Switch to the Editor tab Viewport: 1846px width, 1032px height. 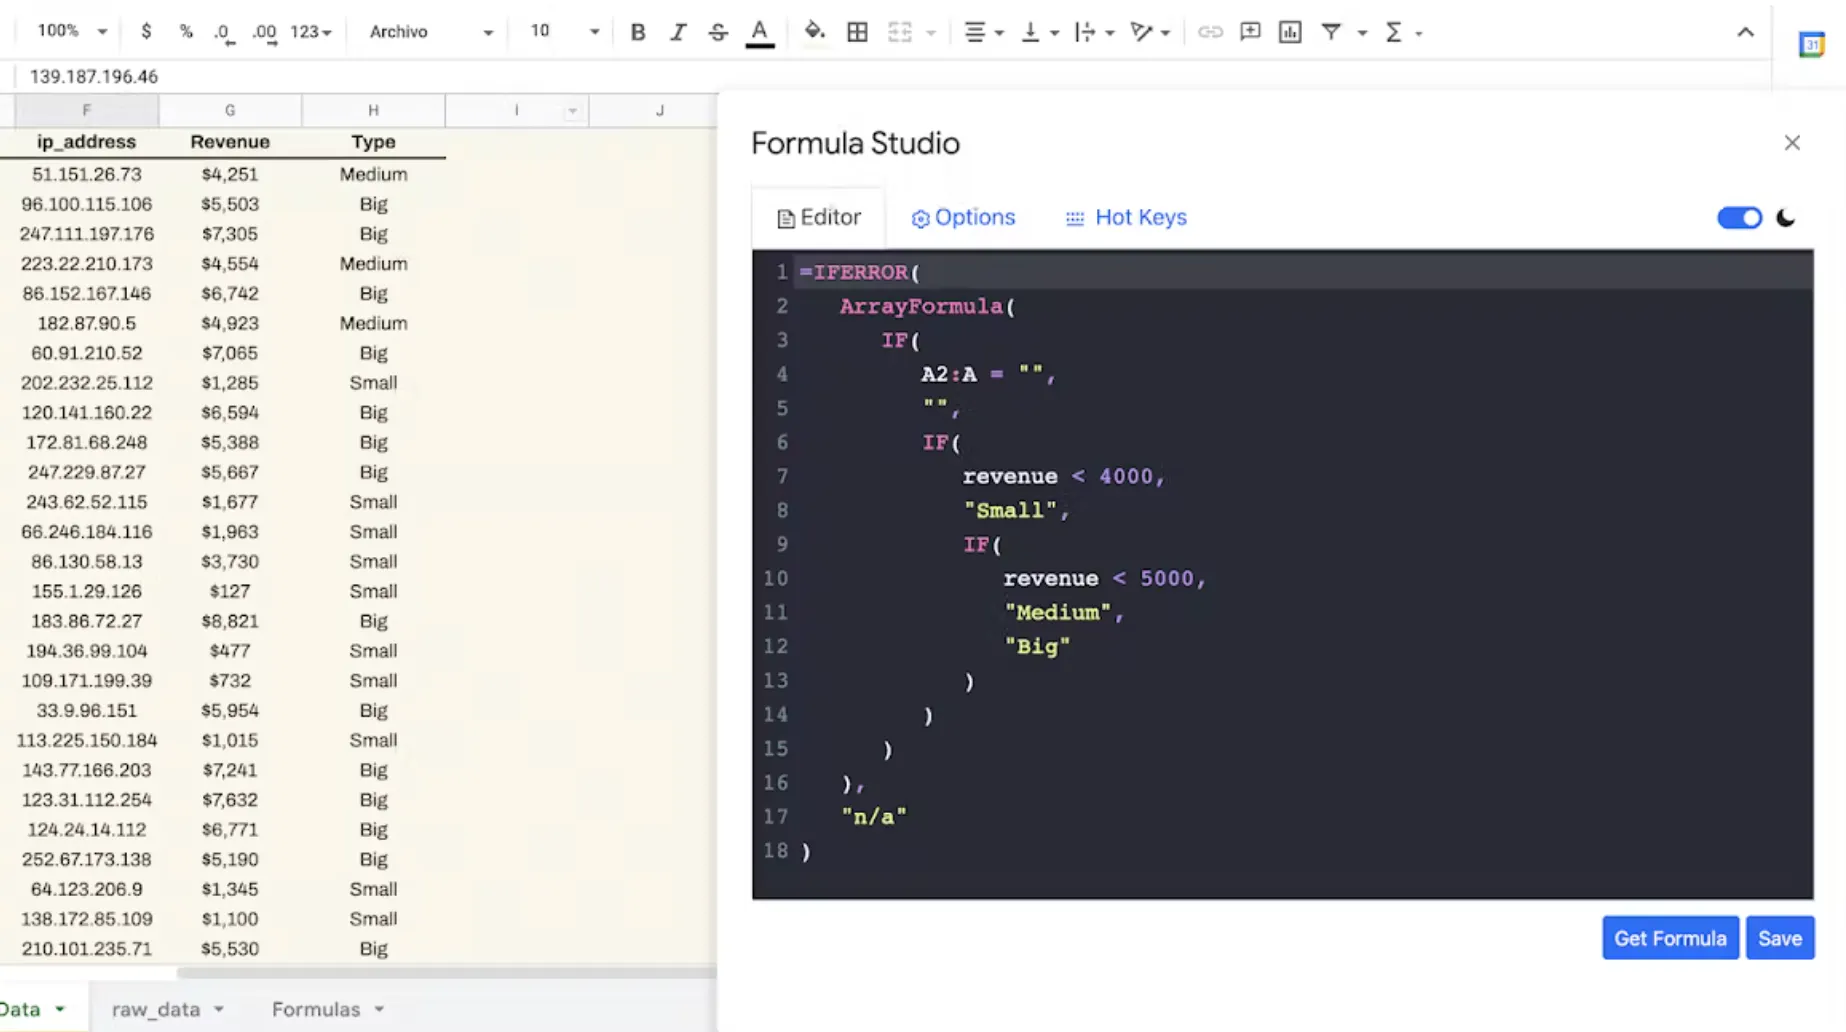[818, 217]
